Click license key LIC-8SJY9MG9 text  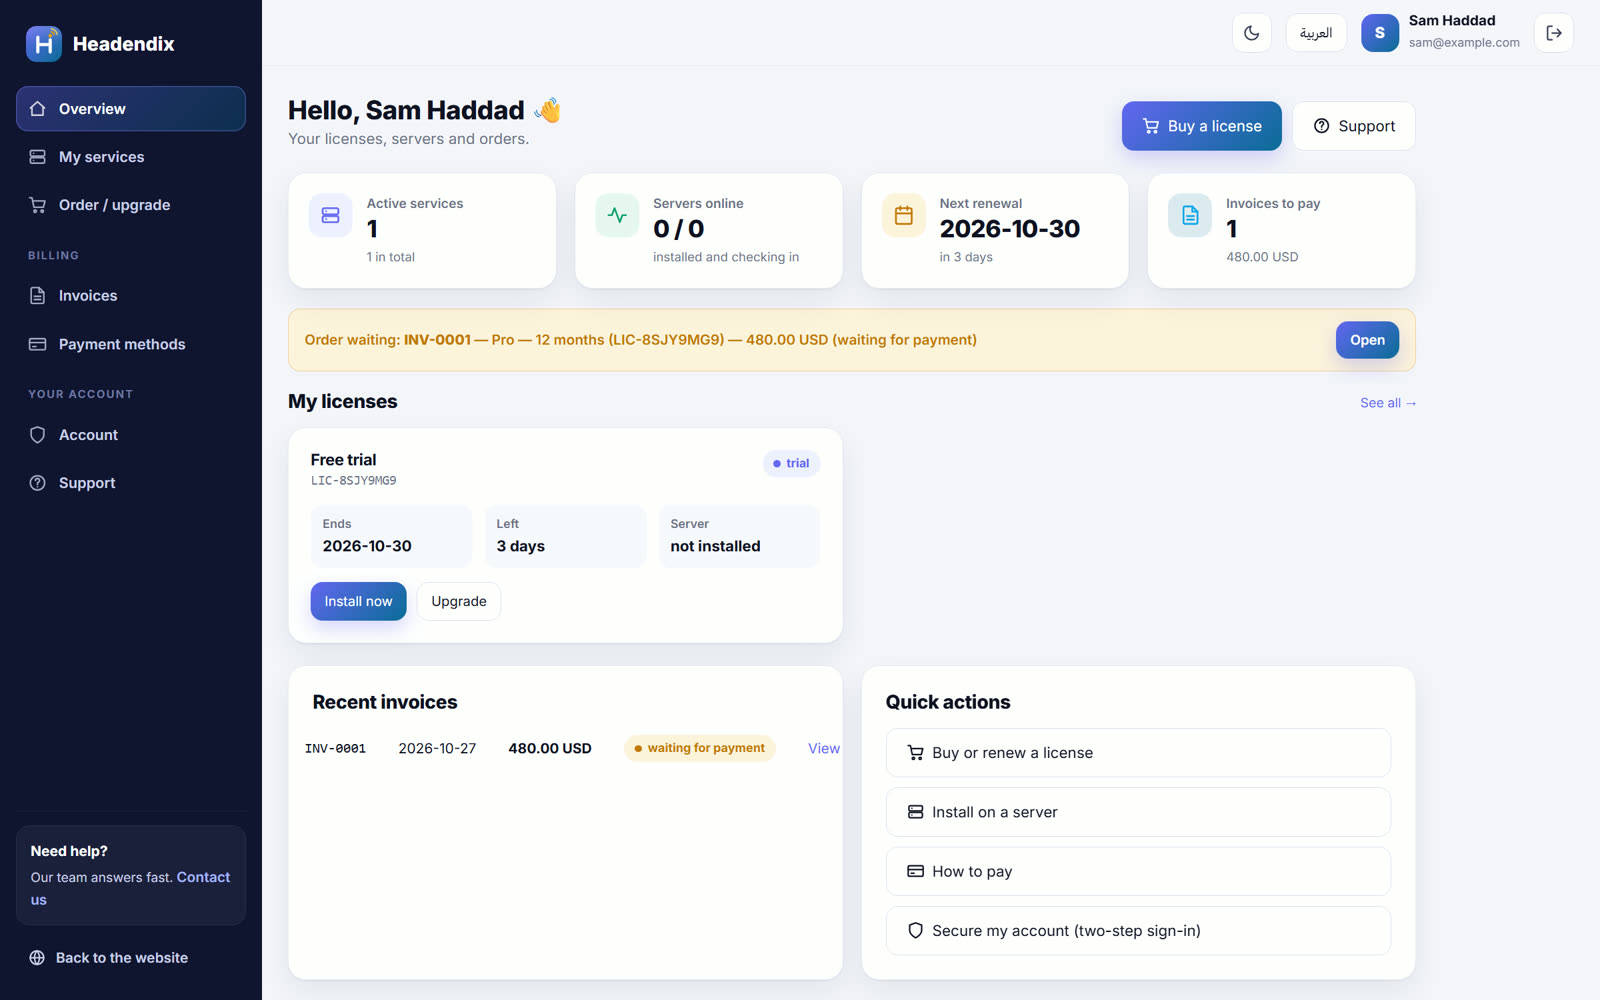click(353, 481)
